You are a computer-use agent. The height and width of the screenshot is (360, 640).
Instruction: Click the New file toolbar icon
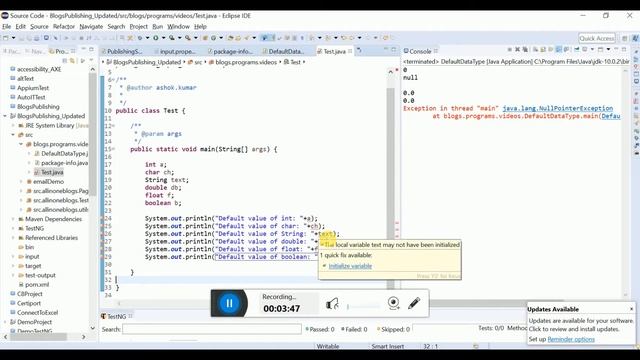pos(6,38)
